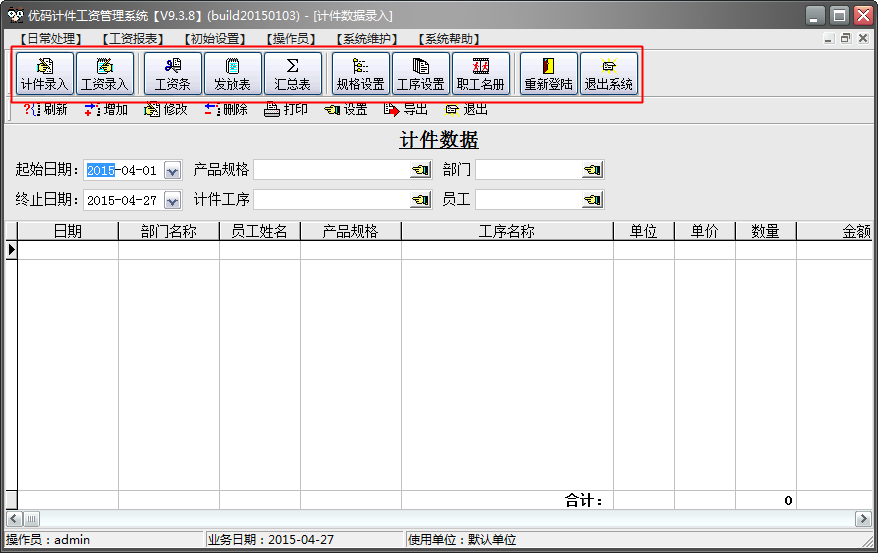878x553 pixels.
Task: Click the 重新登陆 toolbar icon
Action: pyautogui.click(x=549, y=73)
